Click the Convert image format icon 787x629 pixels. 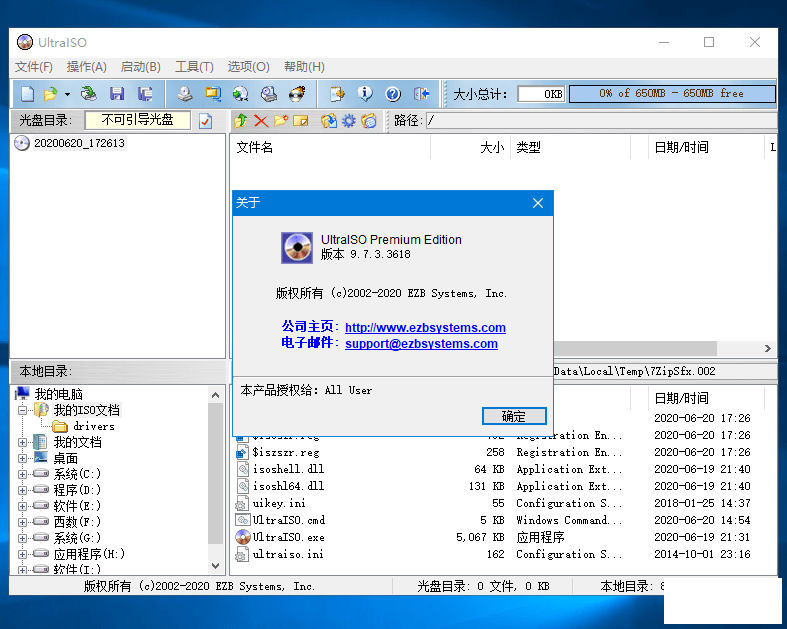(241, 93)
